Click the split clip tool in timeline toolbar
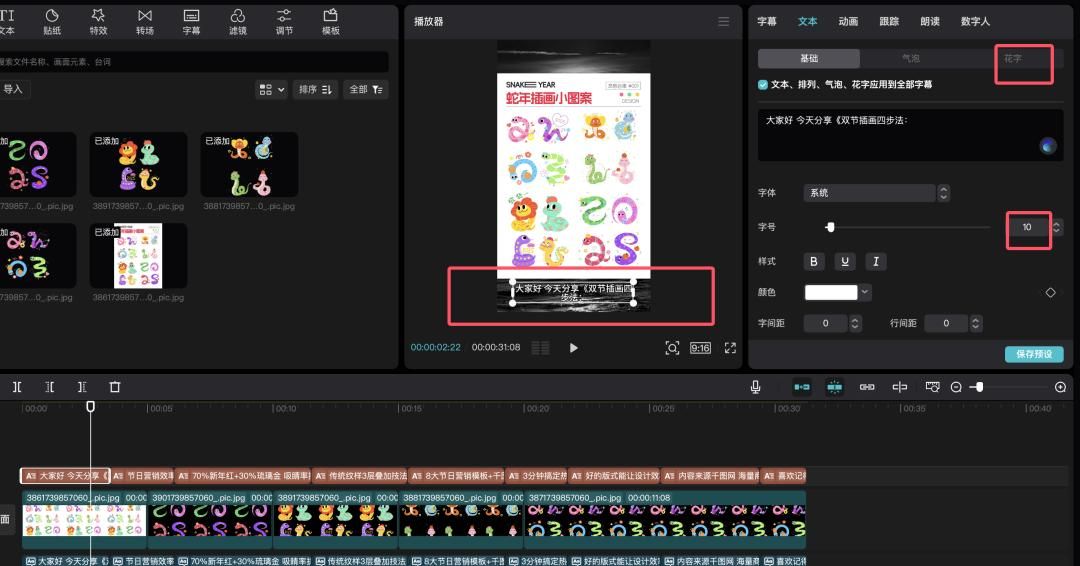Image resolution: width=1080 pixels, height=566 pixels. 17,387
